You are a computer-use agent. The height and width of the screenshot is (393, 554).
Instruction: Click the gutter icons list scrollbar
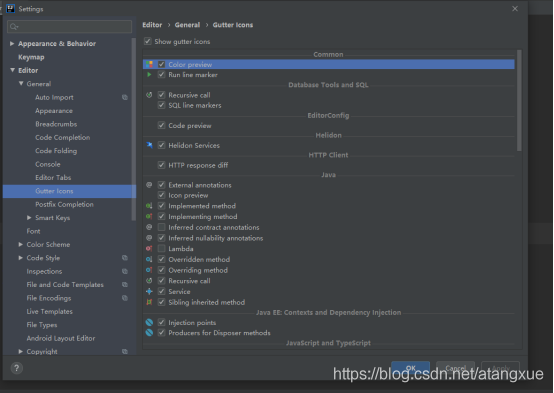[519, 100]
